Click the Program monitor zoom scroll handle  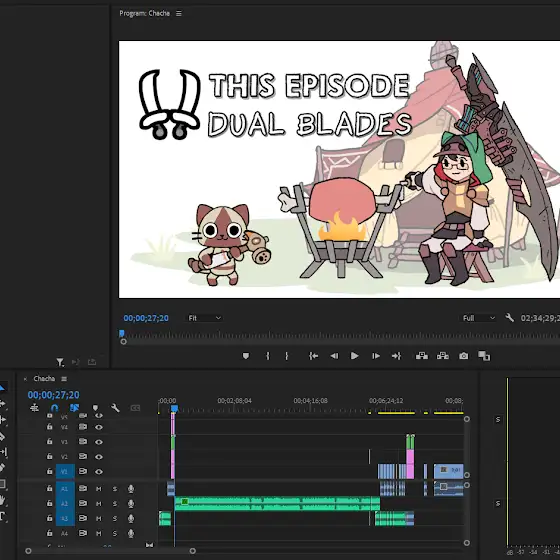124,341
